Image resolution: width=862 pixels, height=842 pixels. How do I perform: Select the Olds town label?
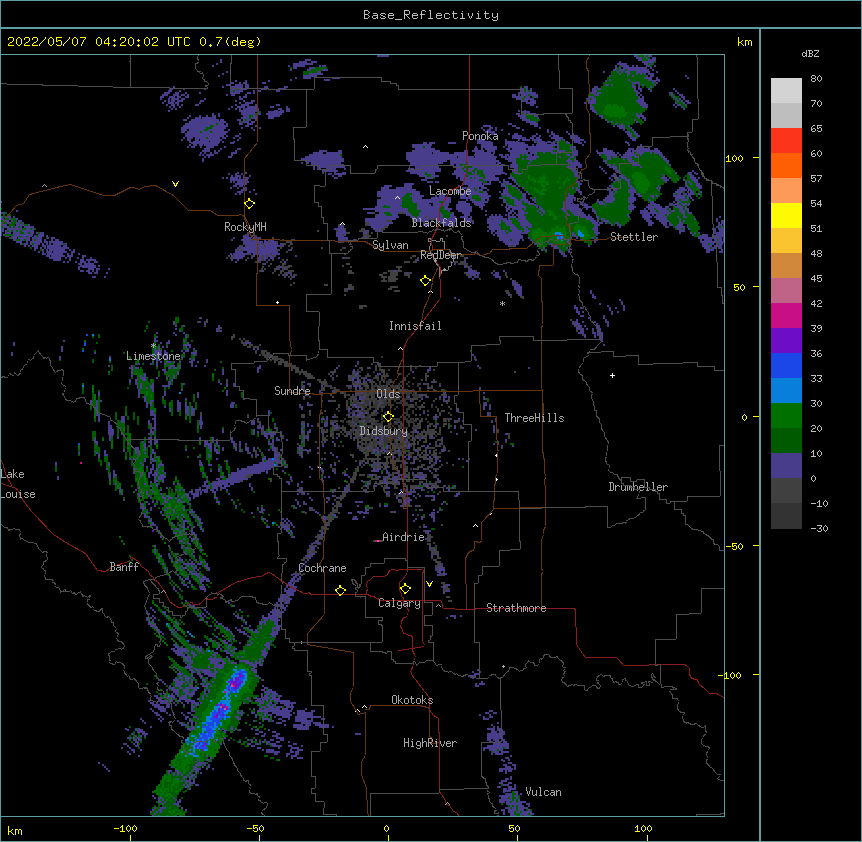coord(388,394)
